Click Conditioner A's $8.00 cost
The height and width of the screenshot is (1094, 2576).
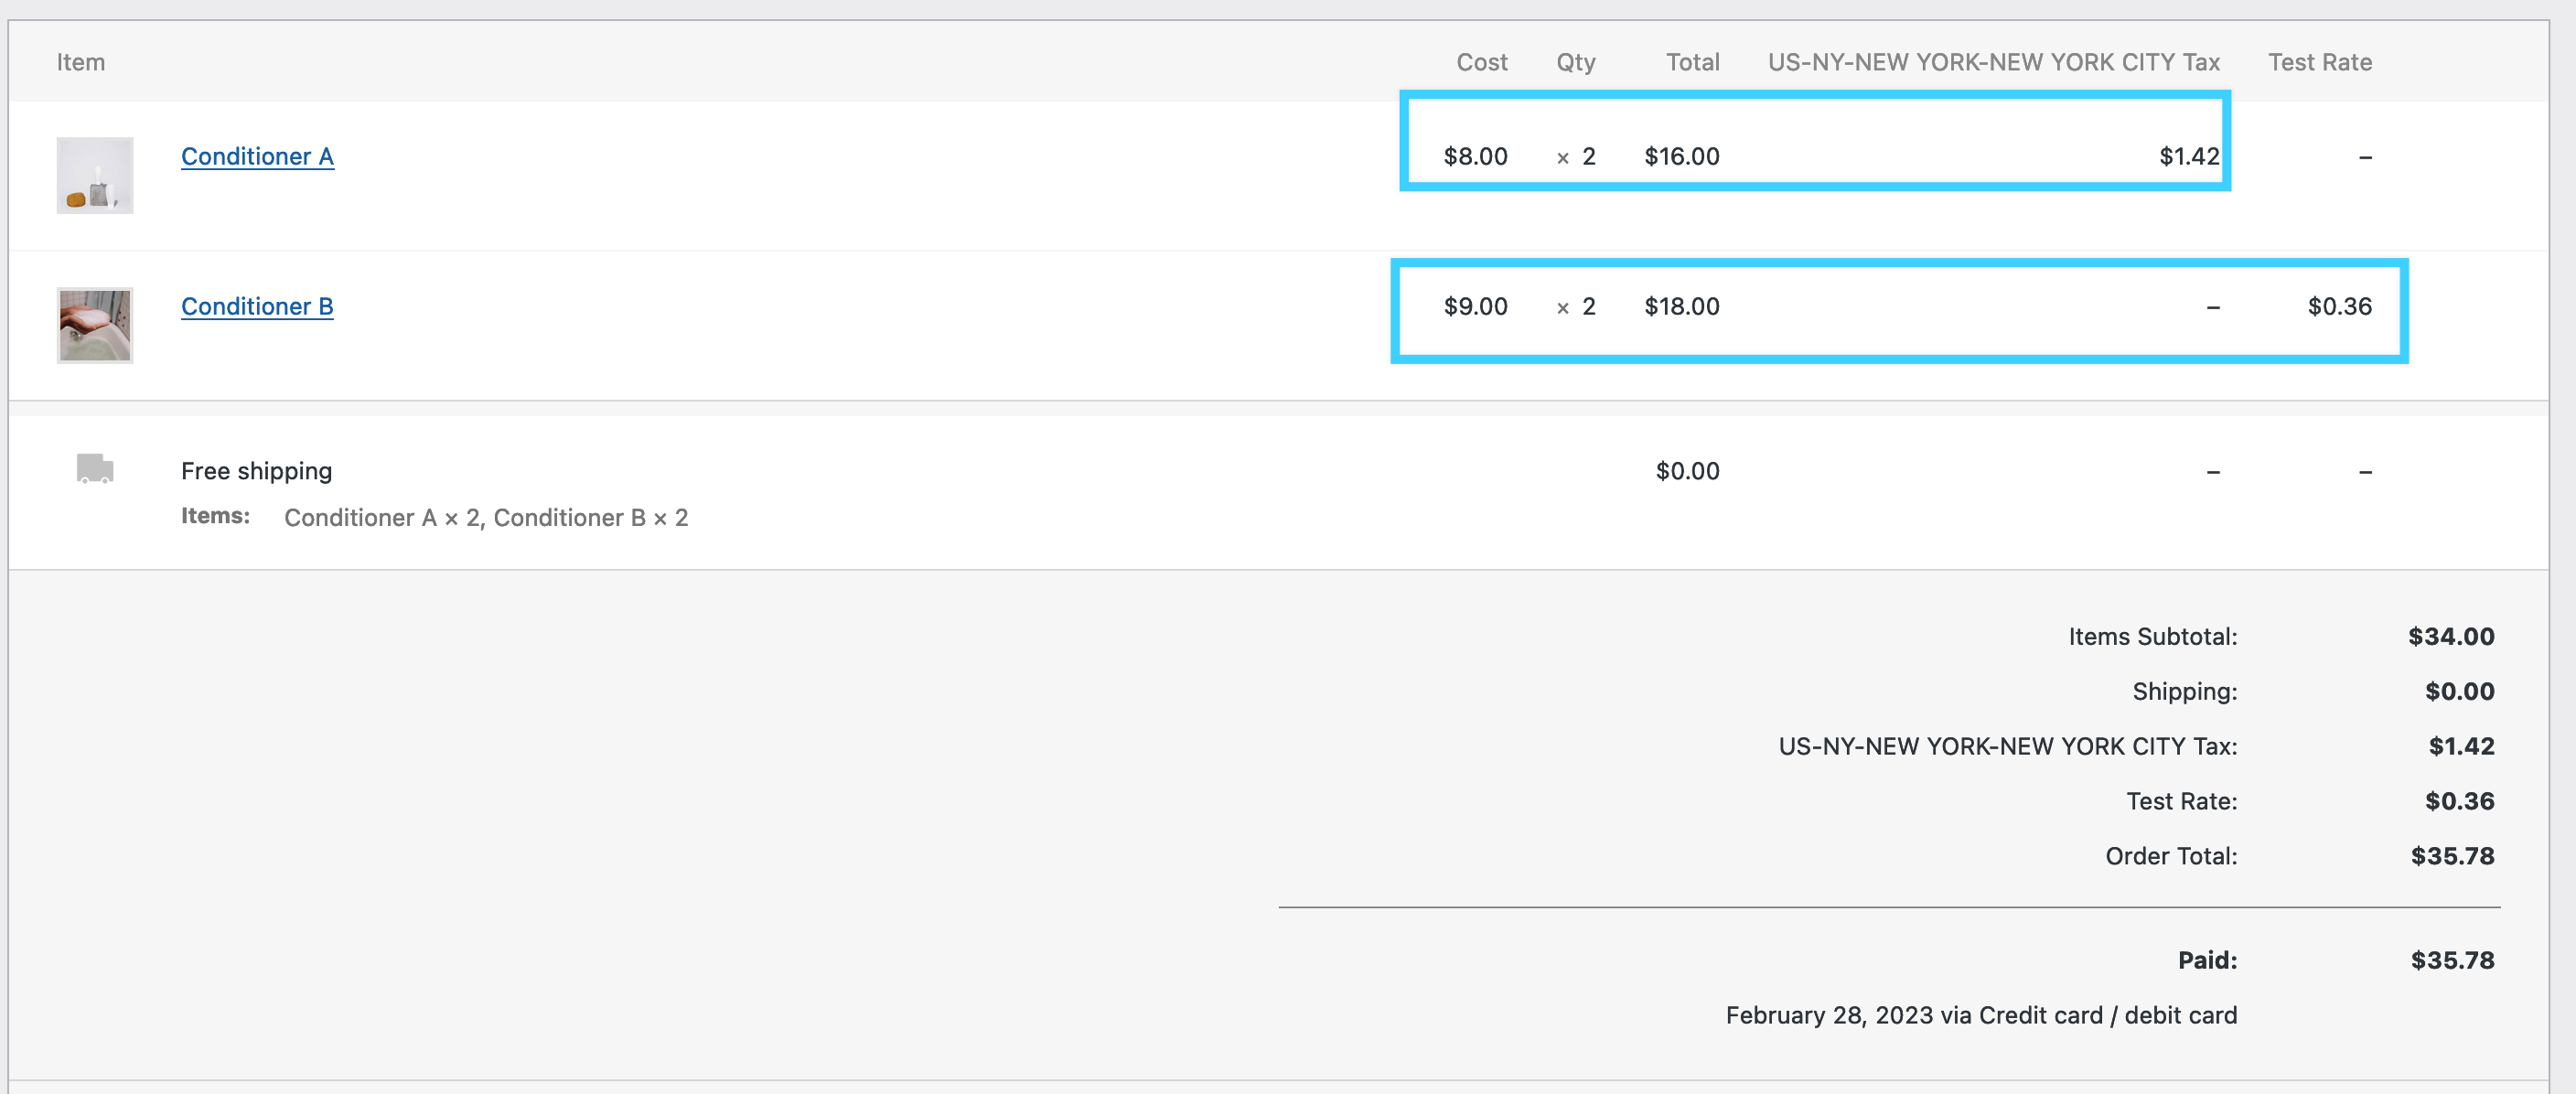pos(1475,156)
